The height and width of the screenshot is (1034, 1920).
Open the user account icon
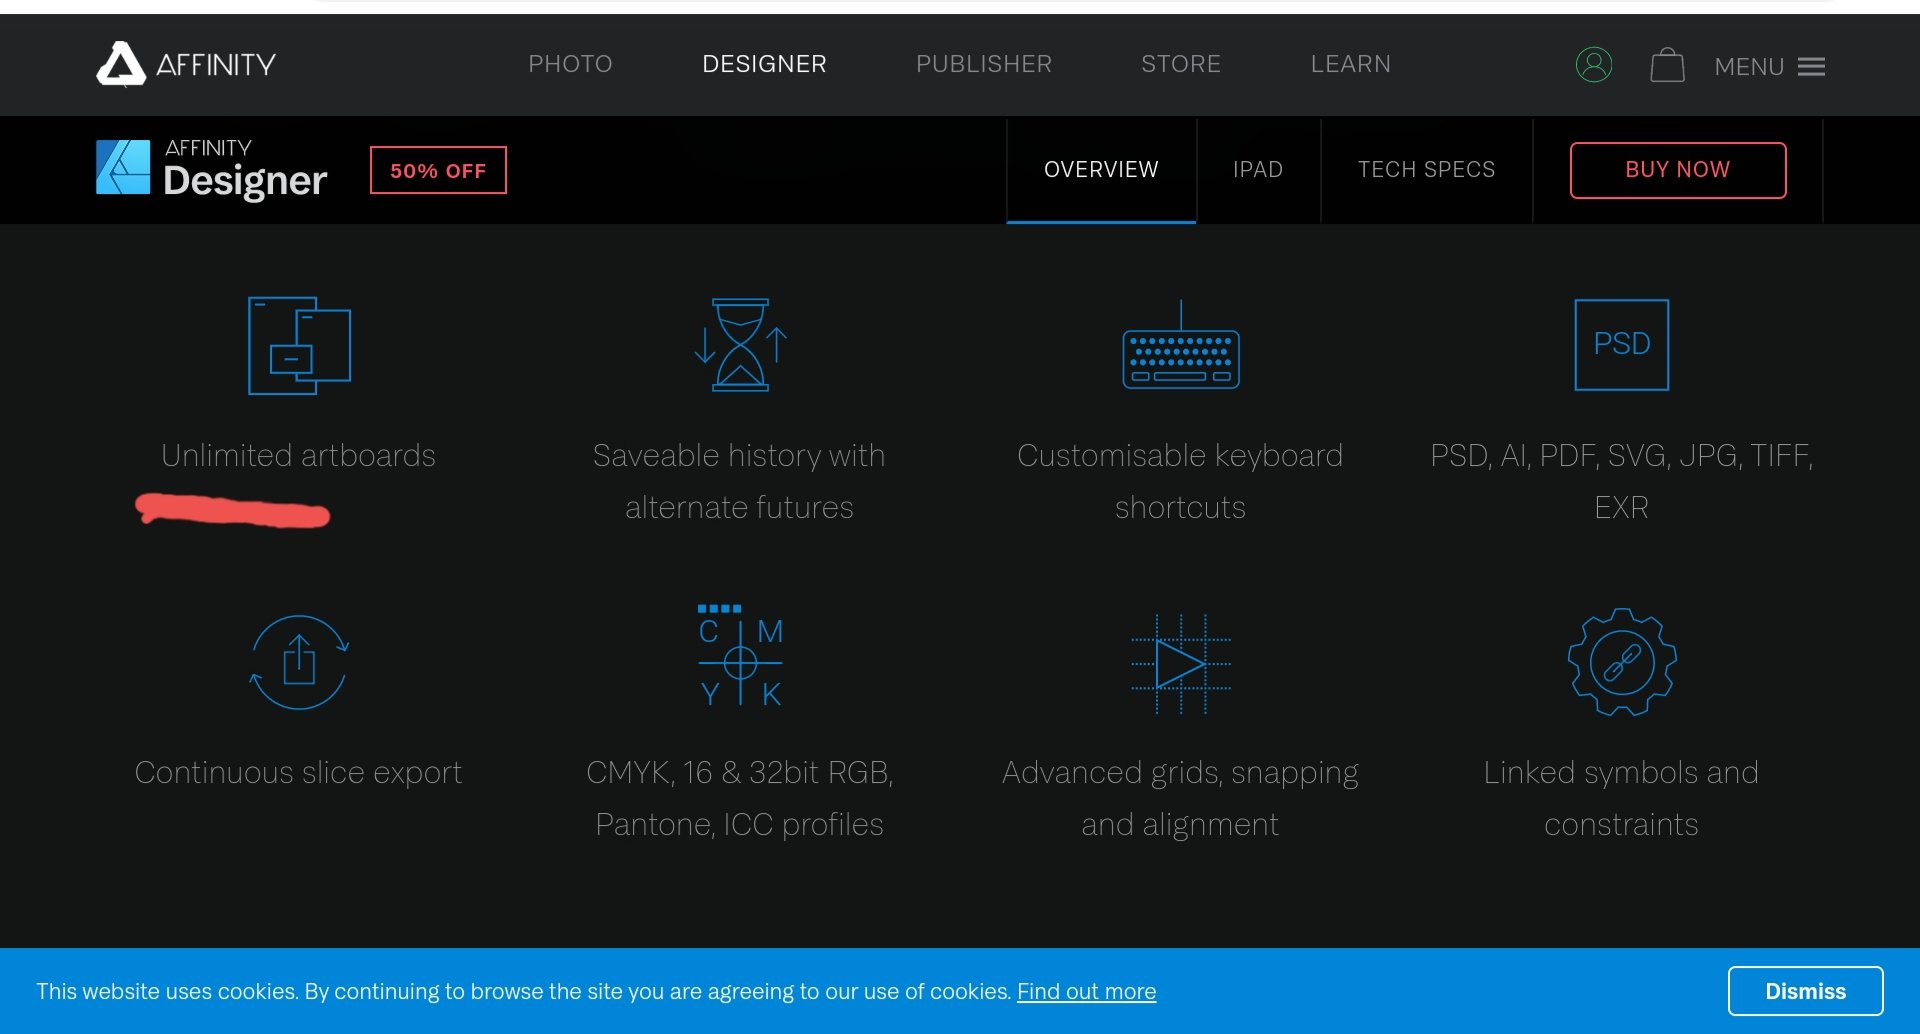pyautogui.click(x=1594, y=65)
